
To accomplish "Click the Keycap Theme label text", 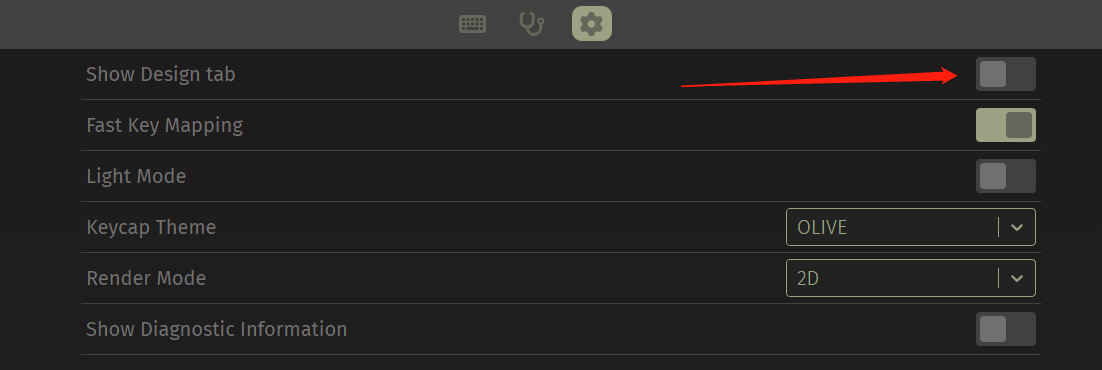I will tap(150, 227).
